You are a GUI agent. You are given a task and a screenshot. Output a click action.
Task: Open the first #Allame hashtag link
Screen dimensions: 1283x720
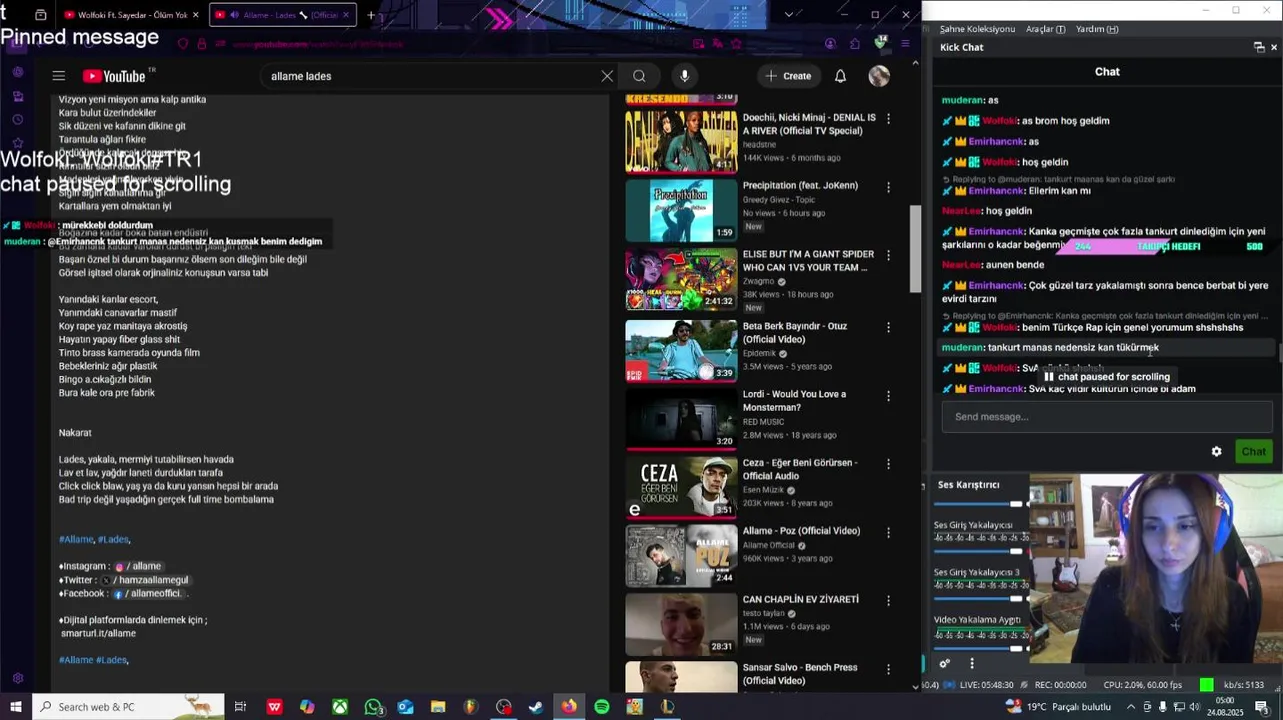tap(76, 539)
